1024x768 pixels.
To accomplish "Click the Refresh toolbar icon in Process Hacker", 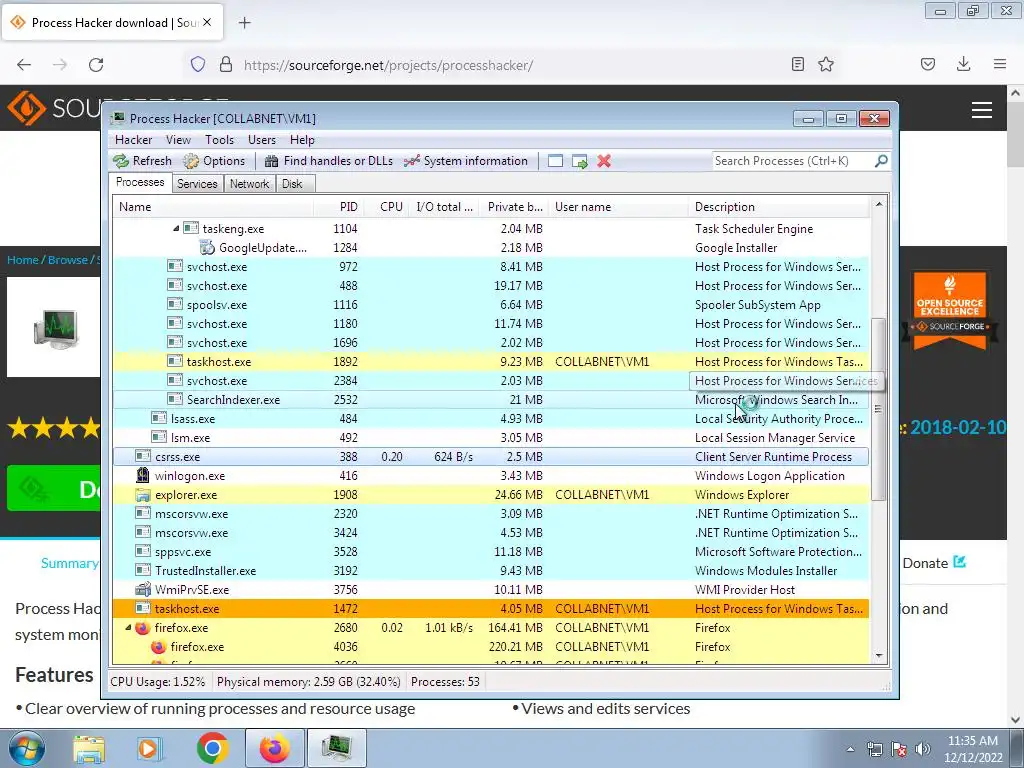I will click(121, 161).
